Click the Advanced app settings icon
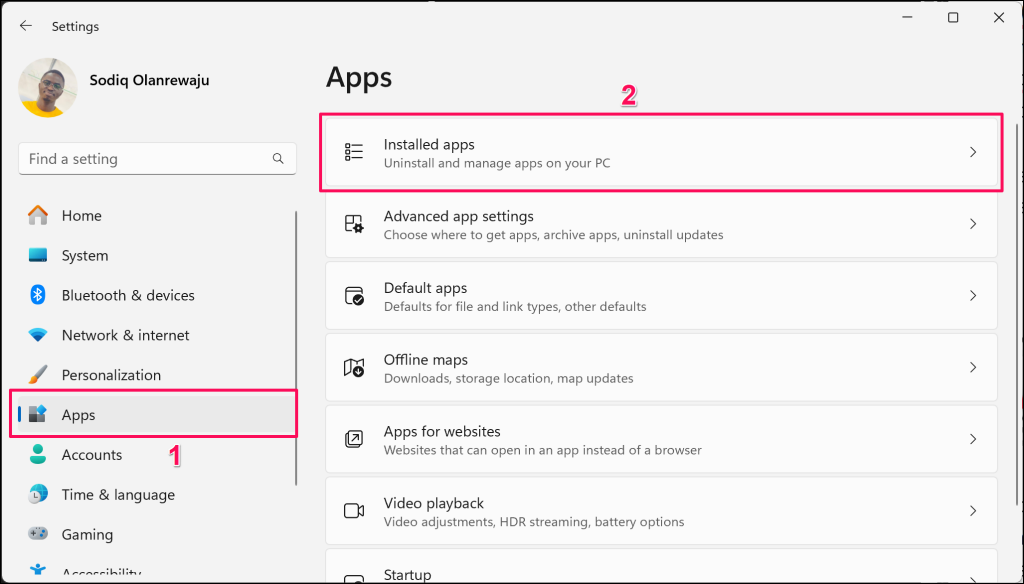This screenshot has width=1024, height=584. (x=354, y=224)
